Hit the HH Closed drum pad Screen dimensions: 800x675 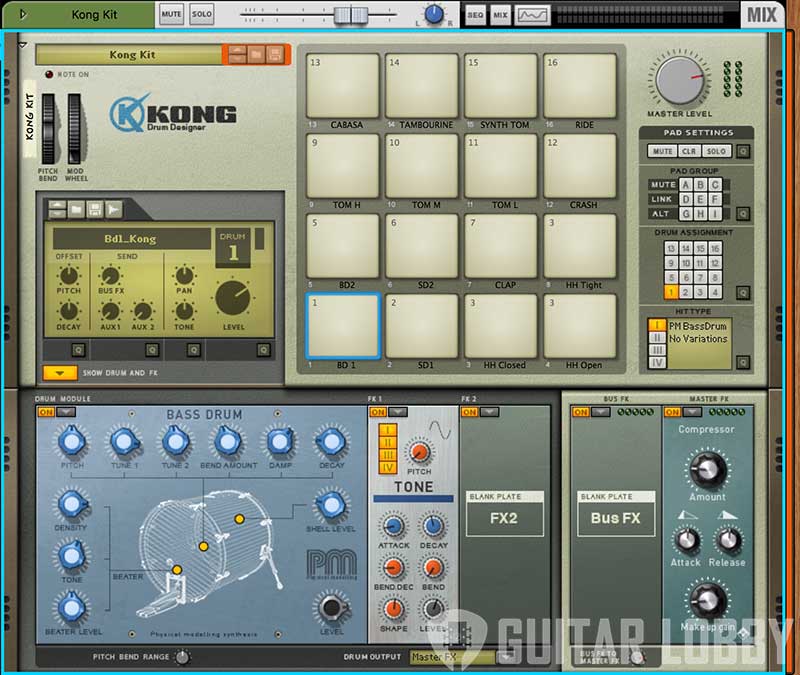tap(501, 326)
